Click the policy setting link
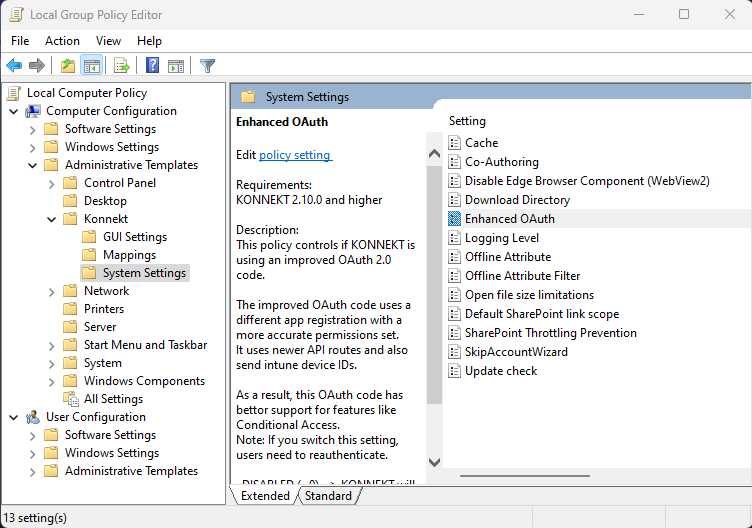The width and height of the screenshot is (752, 528). (x=294, y=155)
